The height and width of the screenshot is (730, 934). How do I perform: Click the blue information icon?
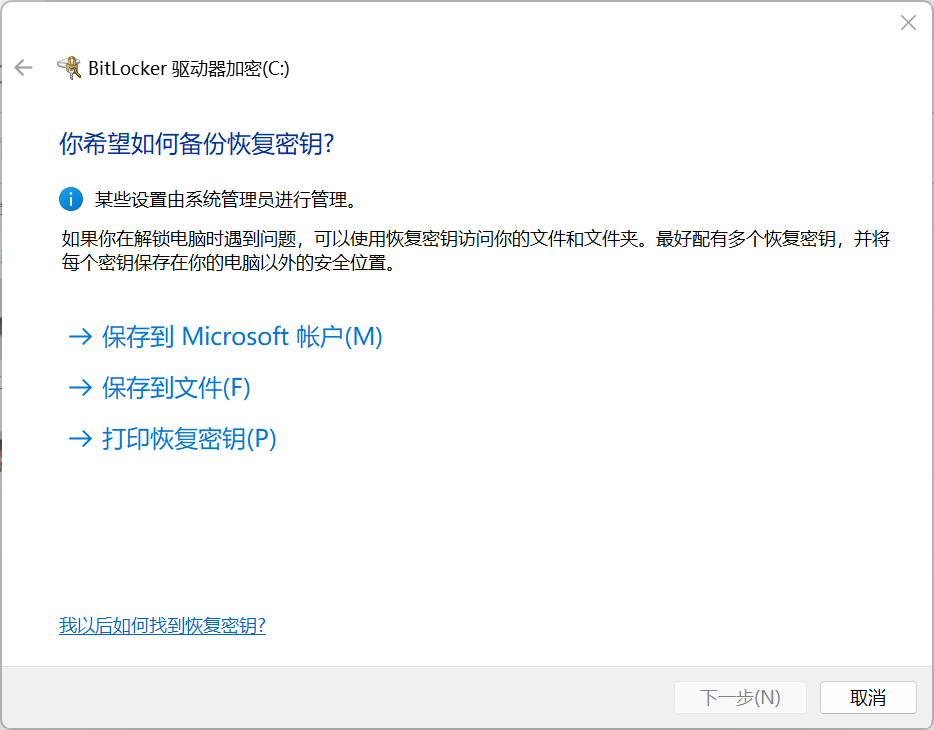click(x=71, y=199)
